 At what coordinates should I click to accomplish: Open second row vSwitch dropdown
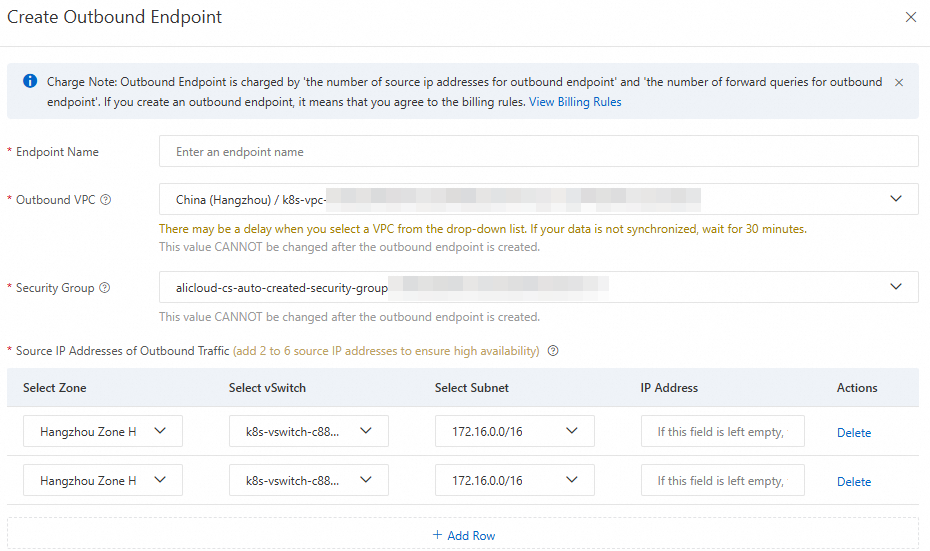click(x=309, y=481)
